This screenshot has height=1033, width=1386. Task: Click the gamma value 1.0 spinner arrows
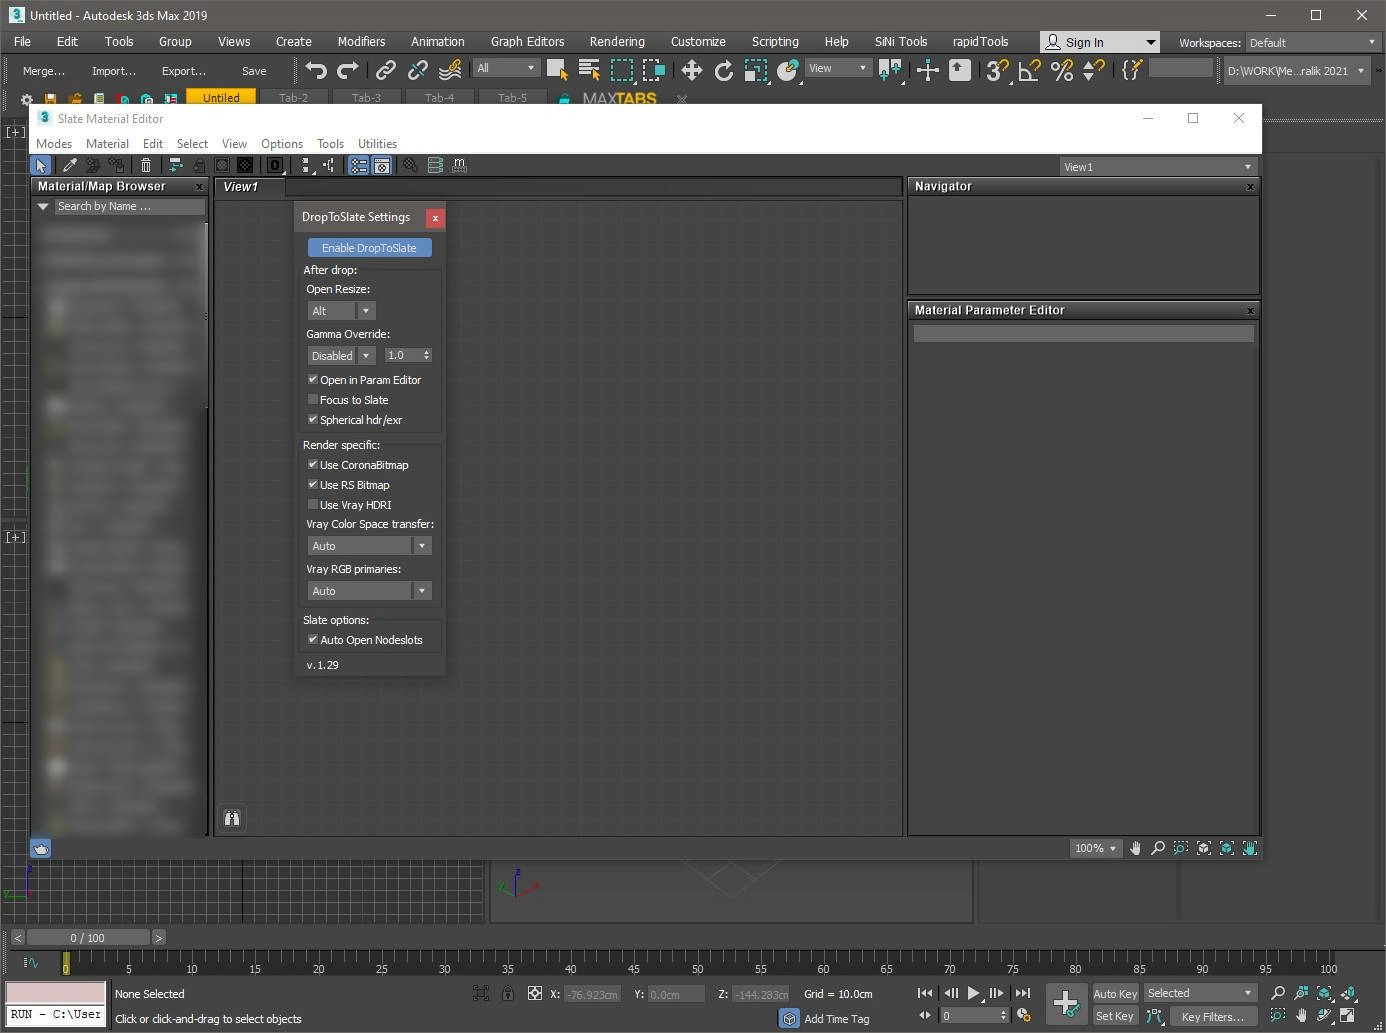pyautogui.click(x=427, y=356)
